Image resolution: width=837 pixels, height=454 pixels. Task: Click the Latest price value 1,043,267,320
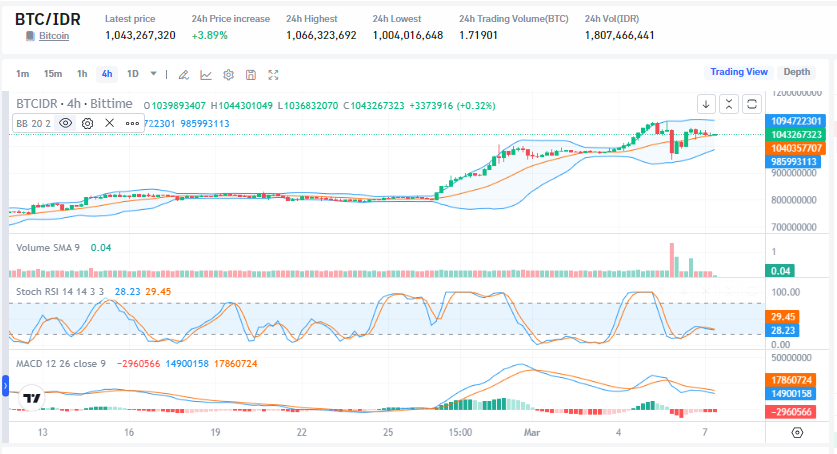140,35
